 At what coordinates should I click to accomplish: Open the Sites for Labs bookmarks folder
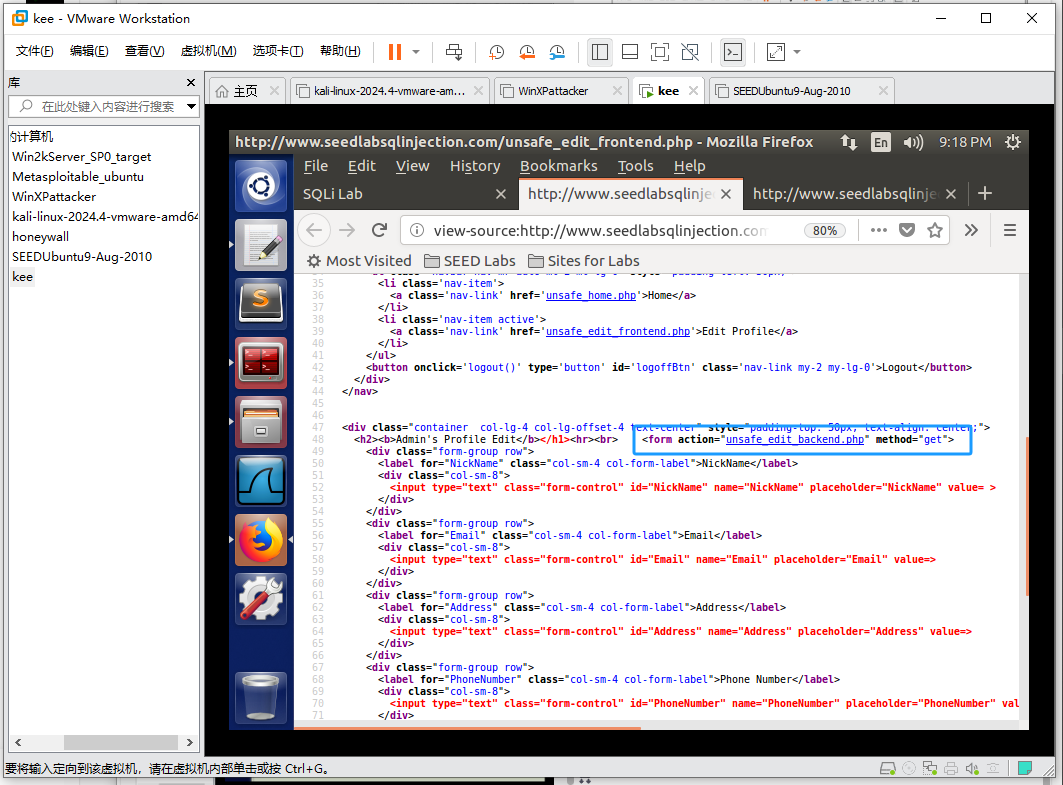tap(584, 261)
